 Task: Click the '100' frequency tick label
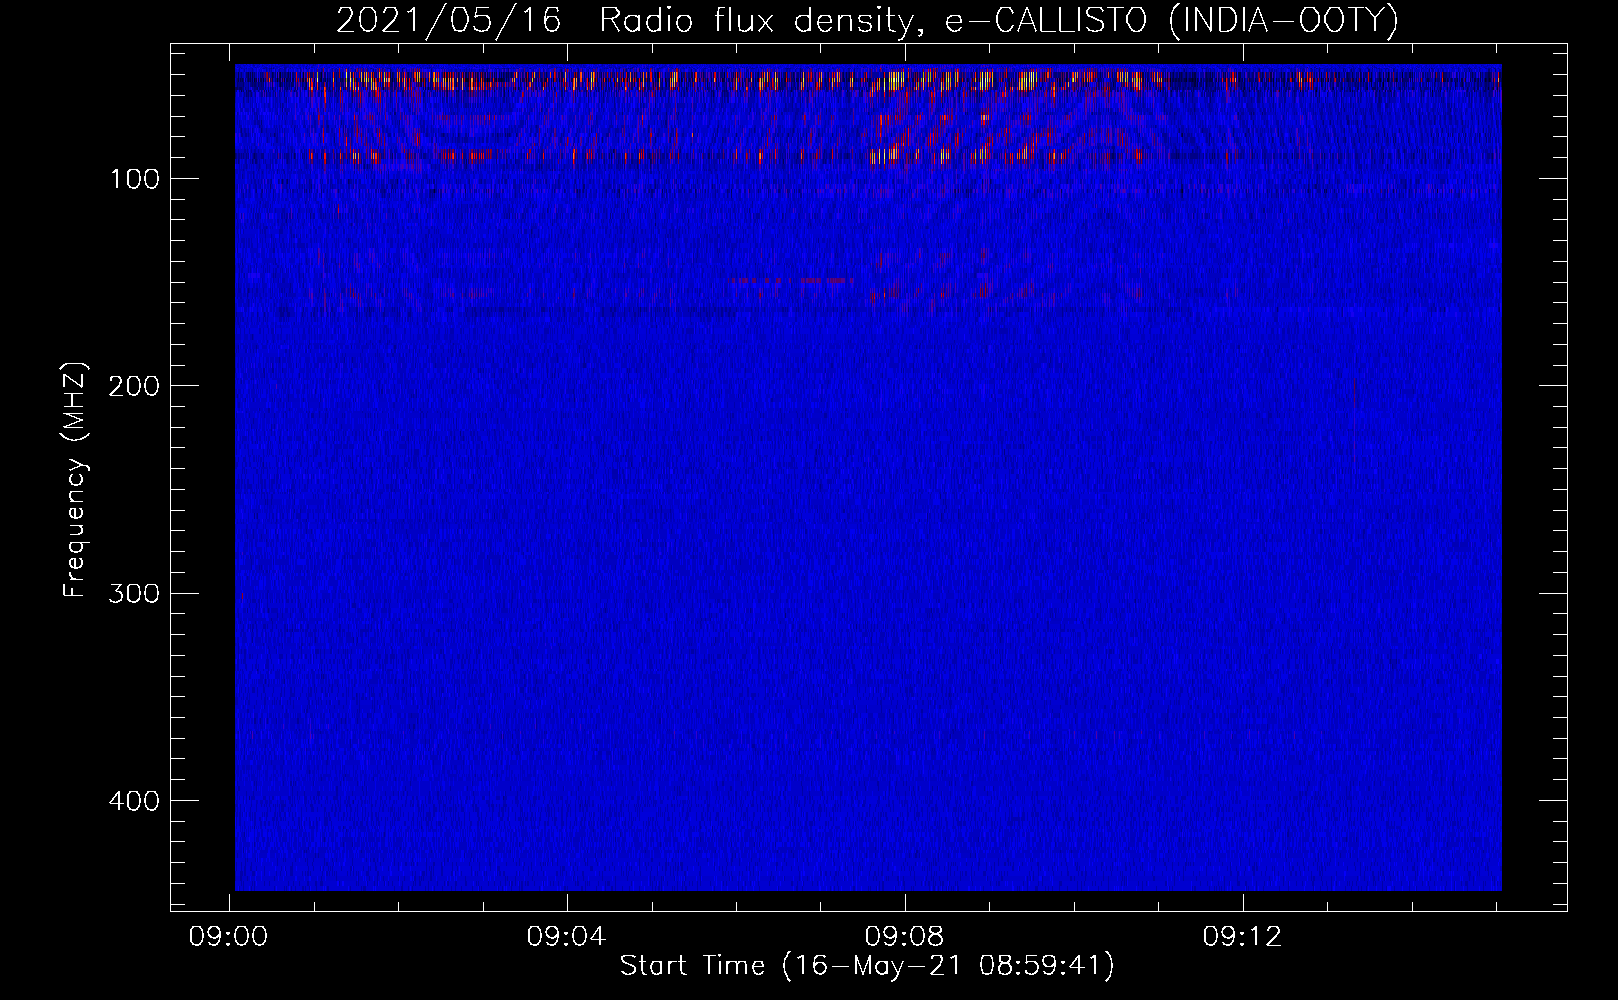pos(134,179)
